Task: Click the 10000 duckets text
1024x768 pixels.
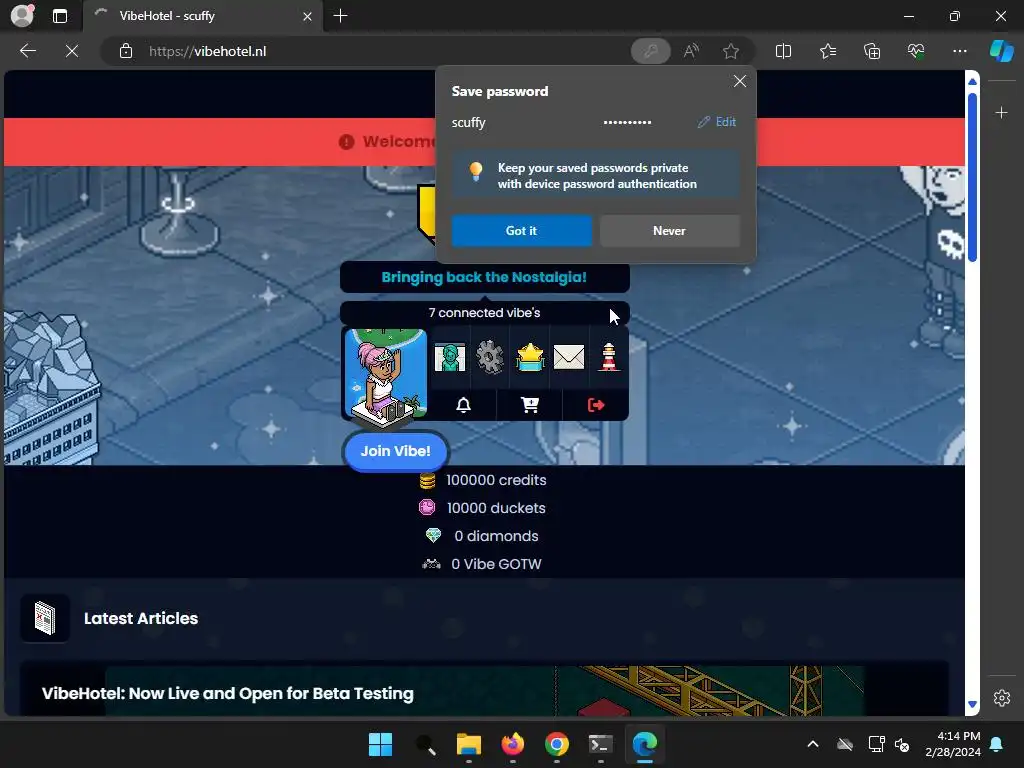Action: (496, 508)
